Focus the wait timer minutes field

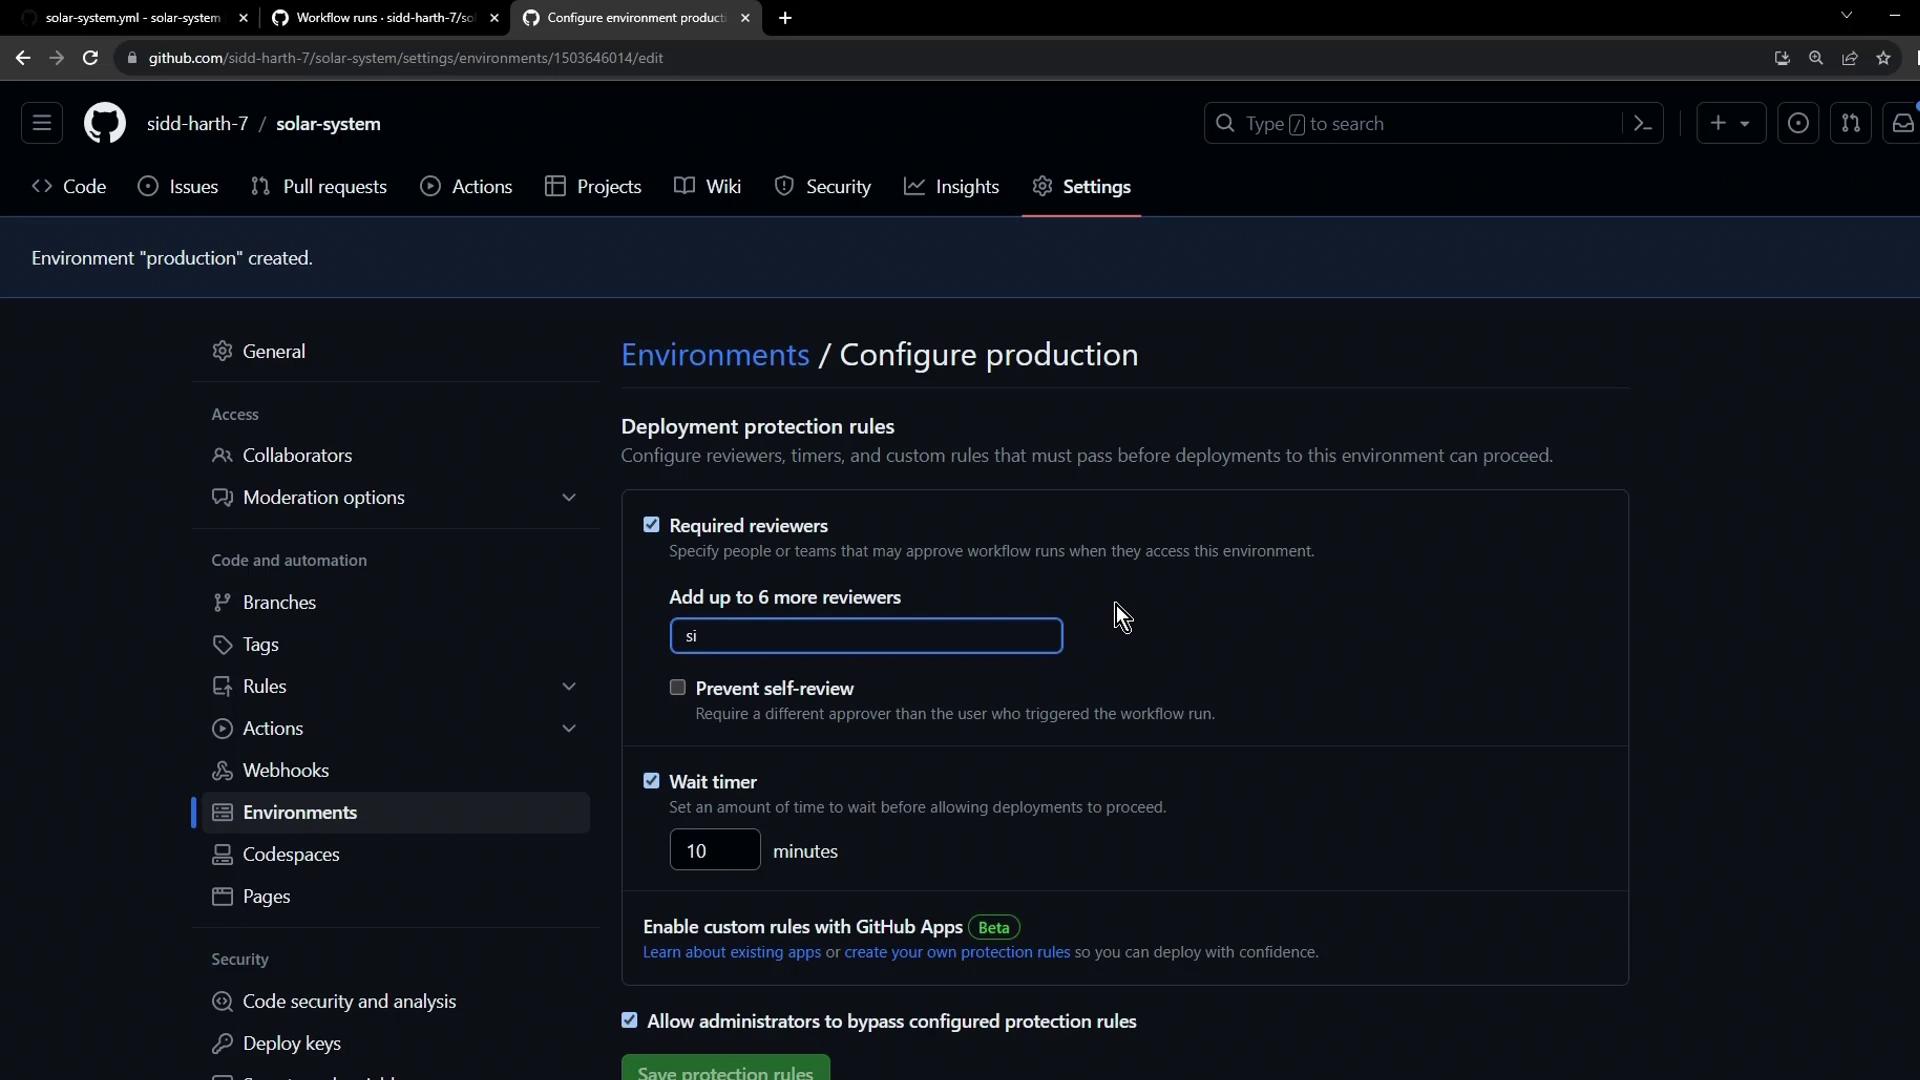click(714, 851)
